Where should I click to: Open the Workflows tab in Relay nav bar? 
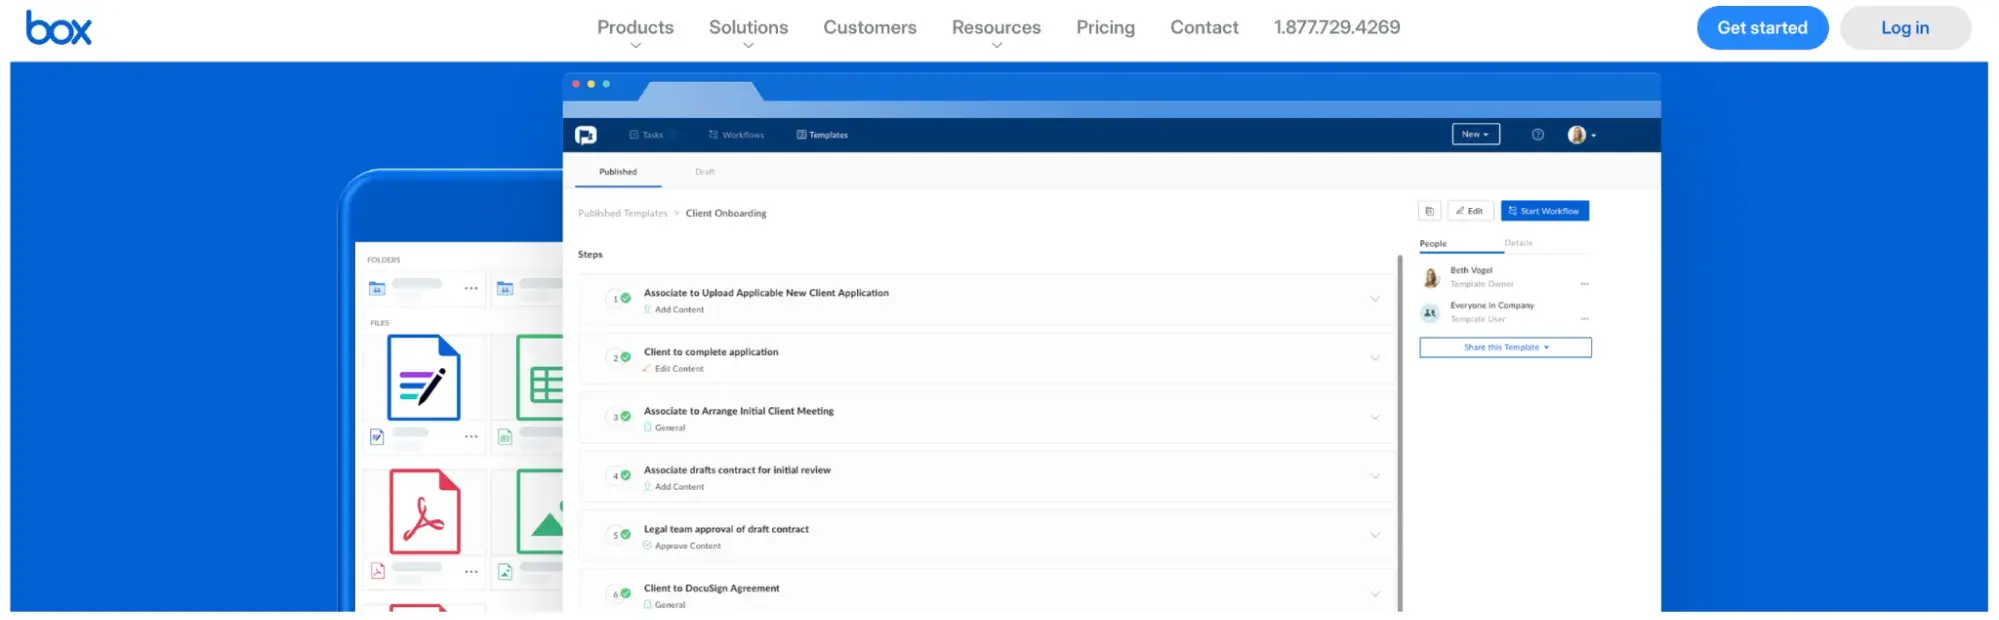pyautogui.click(x=736, y=135)
